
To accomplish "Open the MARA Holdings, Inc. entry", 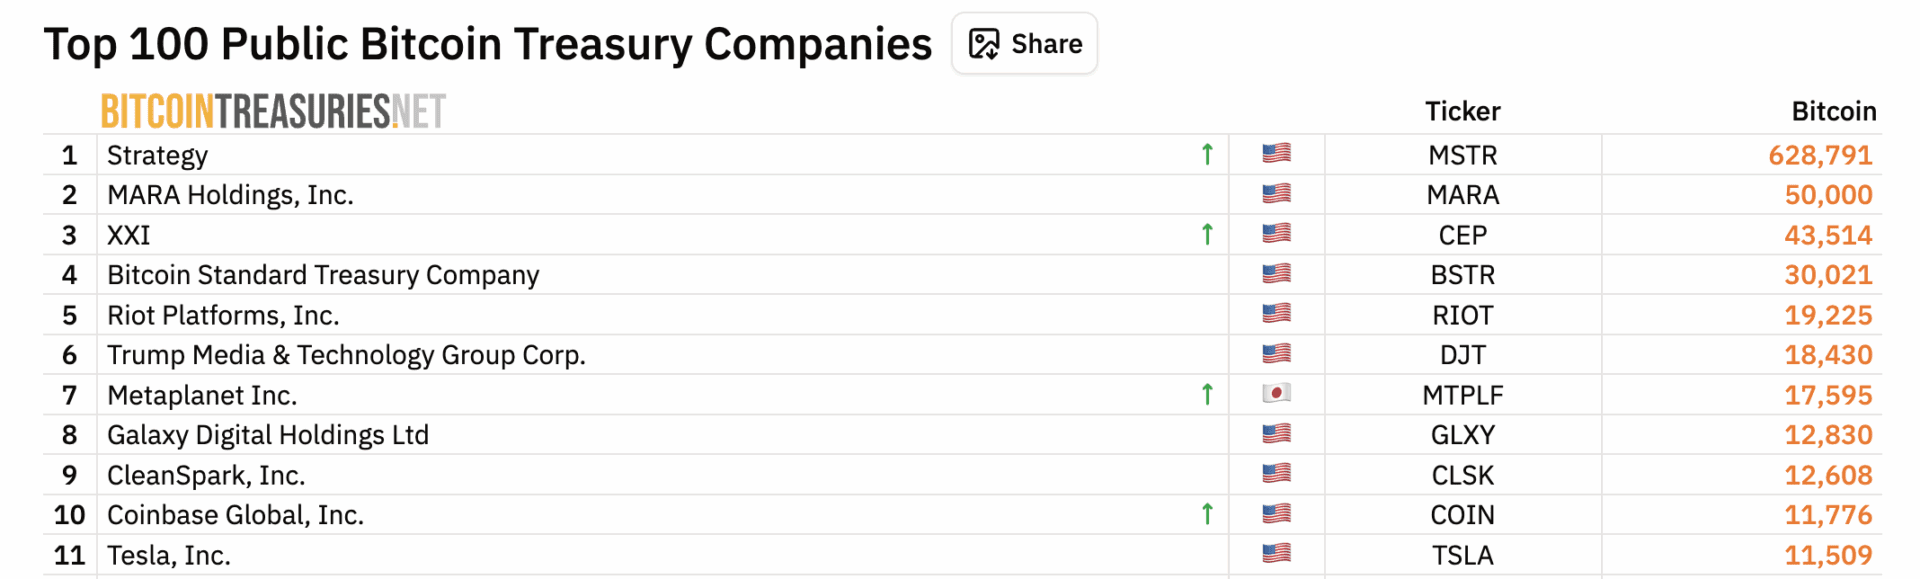I will coord(230,195).
